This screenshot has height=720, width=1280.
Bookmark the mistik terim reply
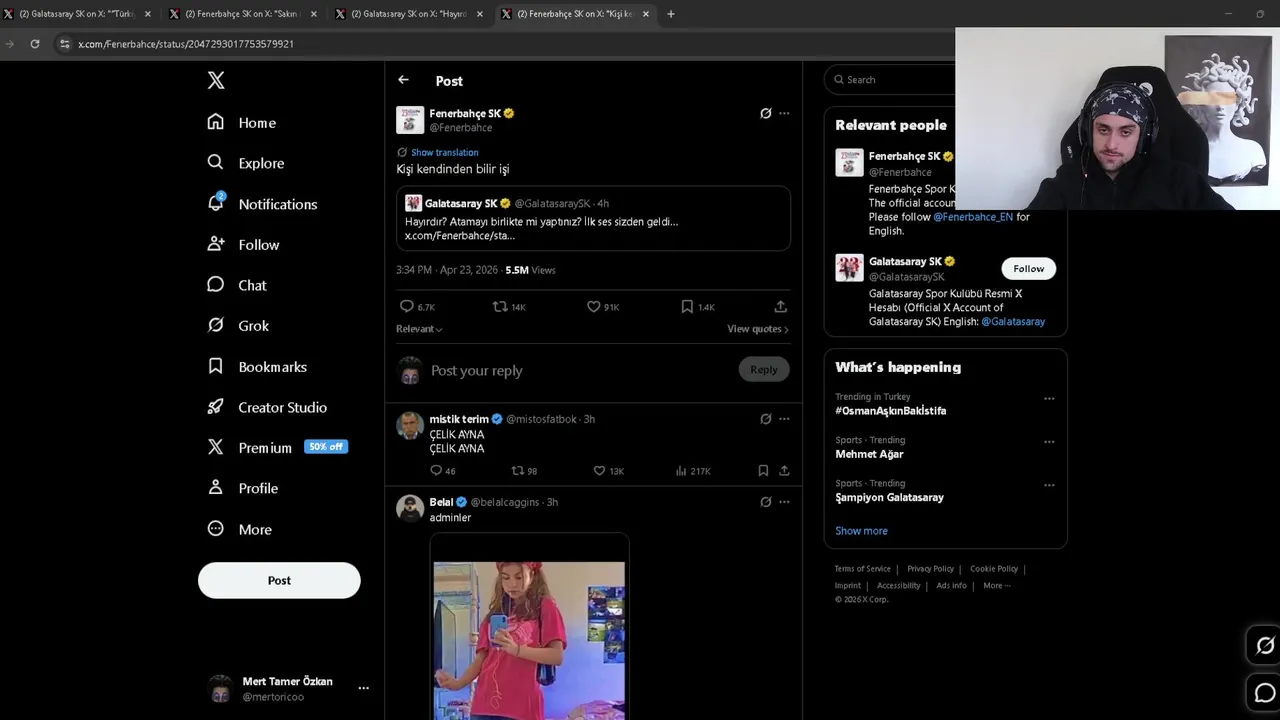tap(763, 471)
